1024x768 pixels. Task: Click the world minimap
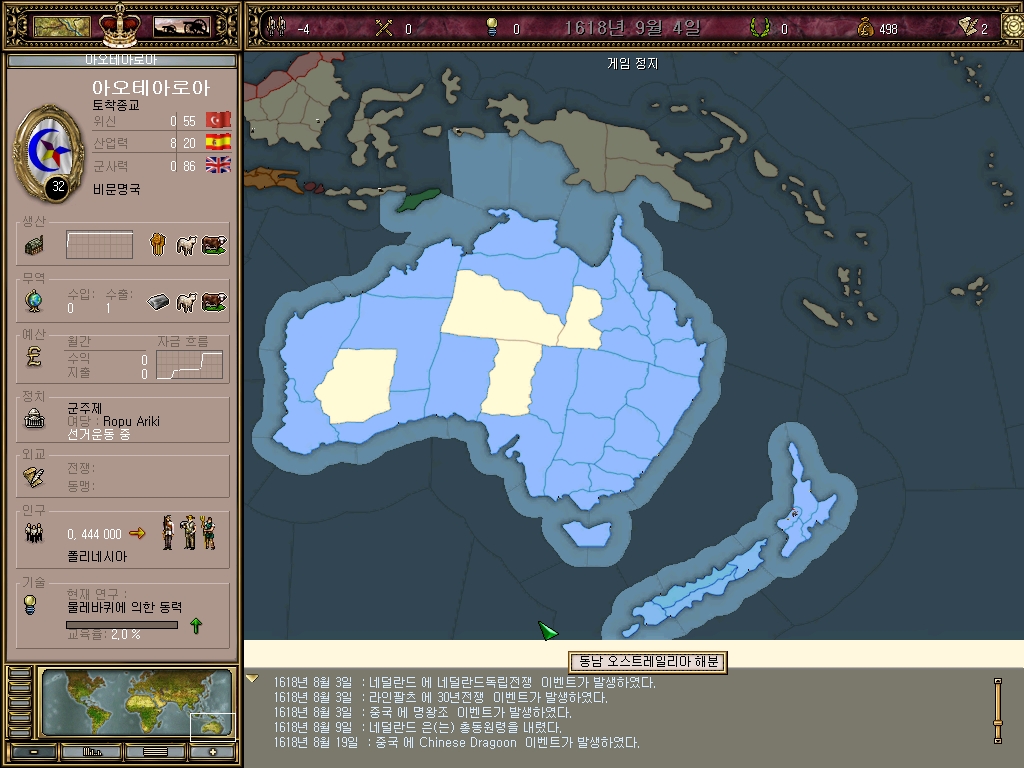[x=137, y=703]
